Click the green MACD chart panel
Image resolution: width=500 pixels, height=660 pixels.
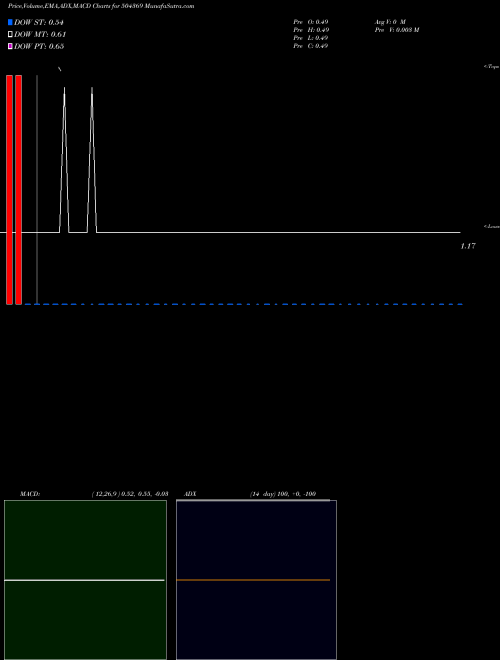point(85,580)
